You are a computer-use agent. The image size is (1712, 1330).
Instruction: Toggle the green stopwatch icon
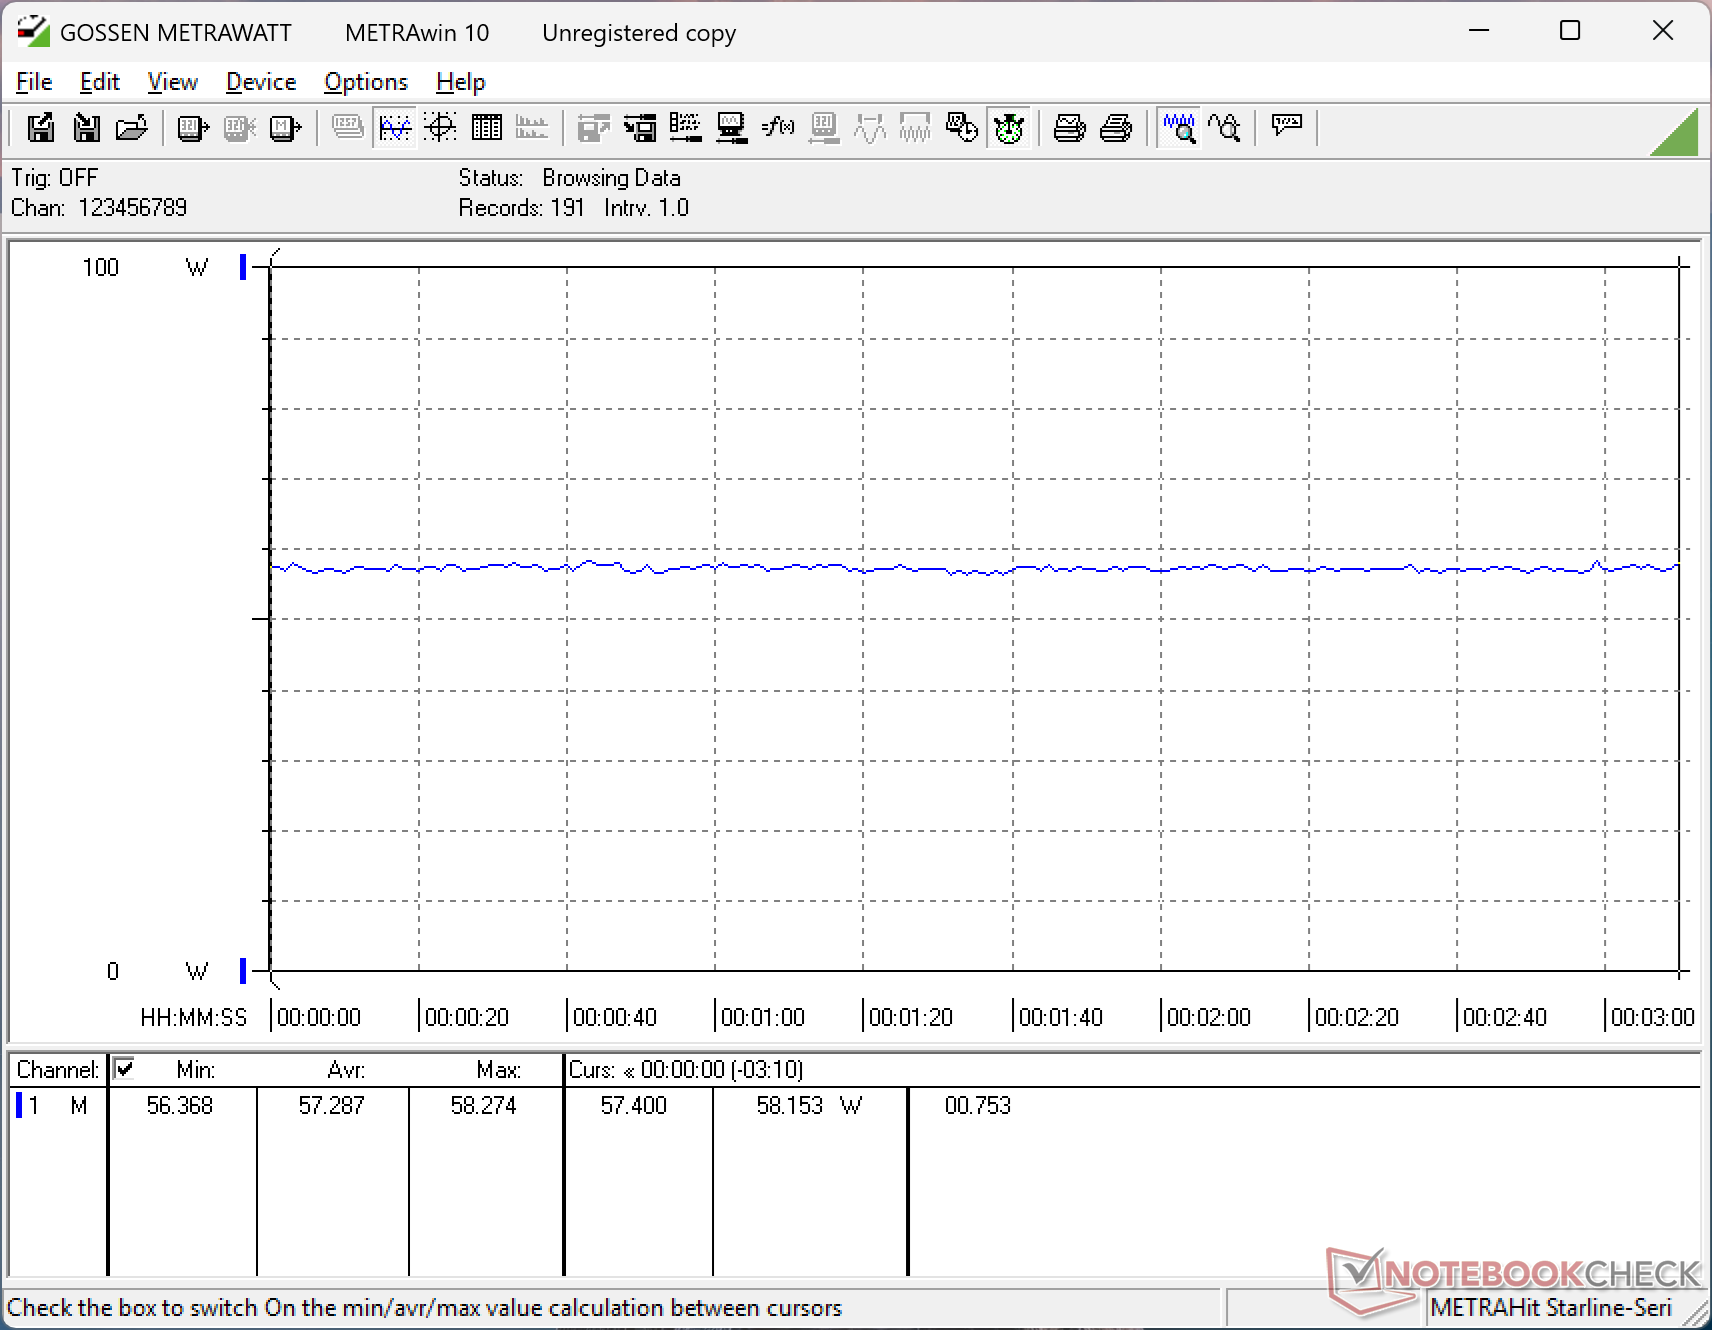pyautogui.click(x=1009, y=128)
